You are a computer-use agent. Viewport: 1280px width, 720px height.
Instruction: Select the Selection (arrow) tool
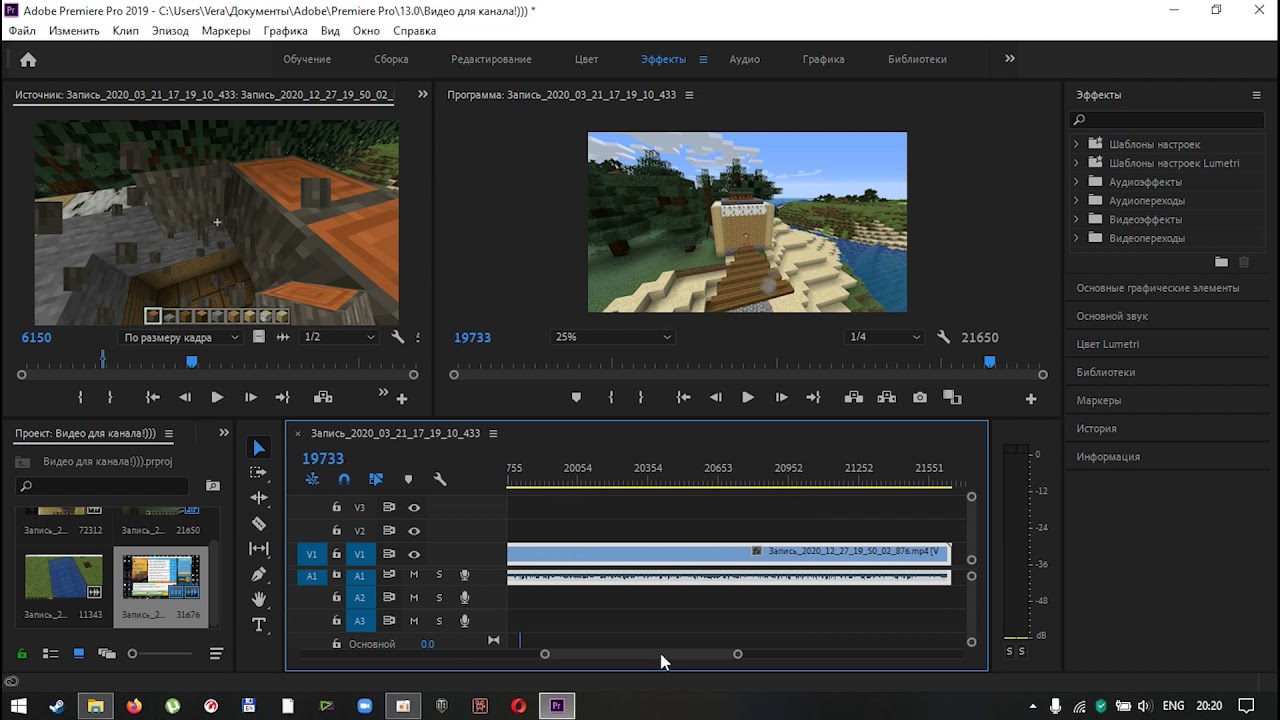point(259,447)
